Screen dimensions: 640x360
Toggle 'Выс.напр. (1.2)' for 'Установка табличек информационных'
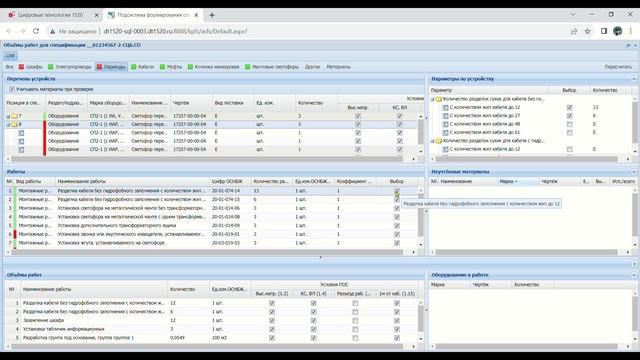(x=272, y=329)
